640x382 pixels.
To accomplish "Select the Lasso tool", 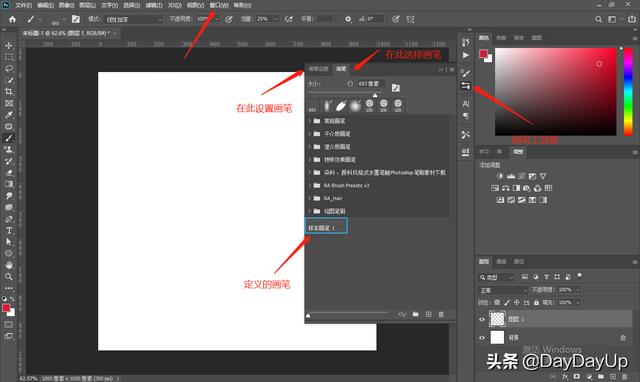I will click(9, 68).
